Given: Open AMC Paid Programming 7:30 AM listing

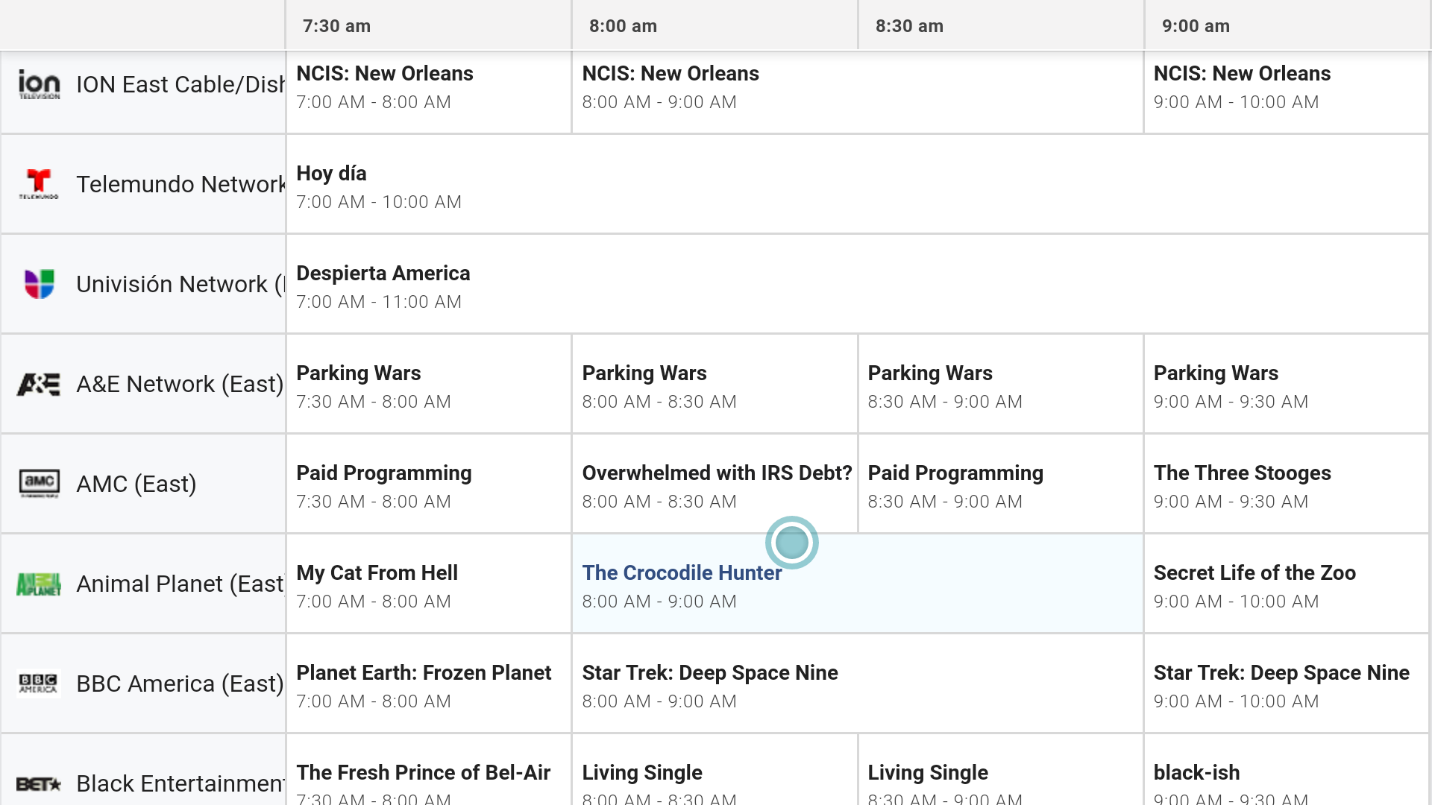Looking at the screenshot, I should (428, 484).
